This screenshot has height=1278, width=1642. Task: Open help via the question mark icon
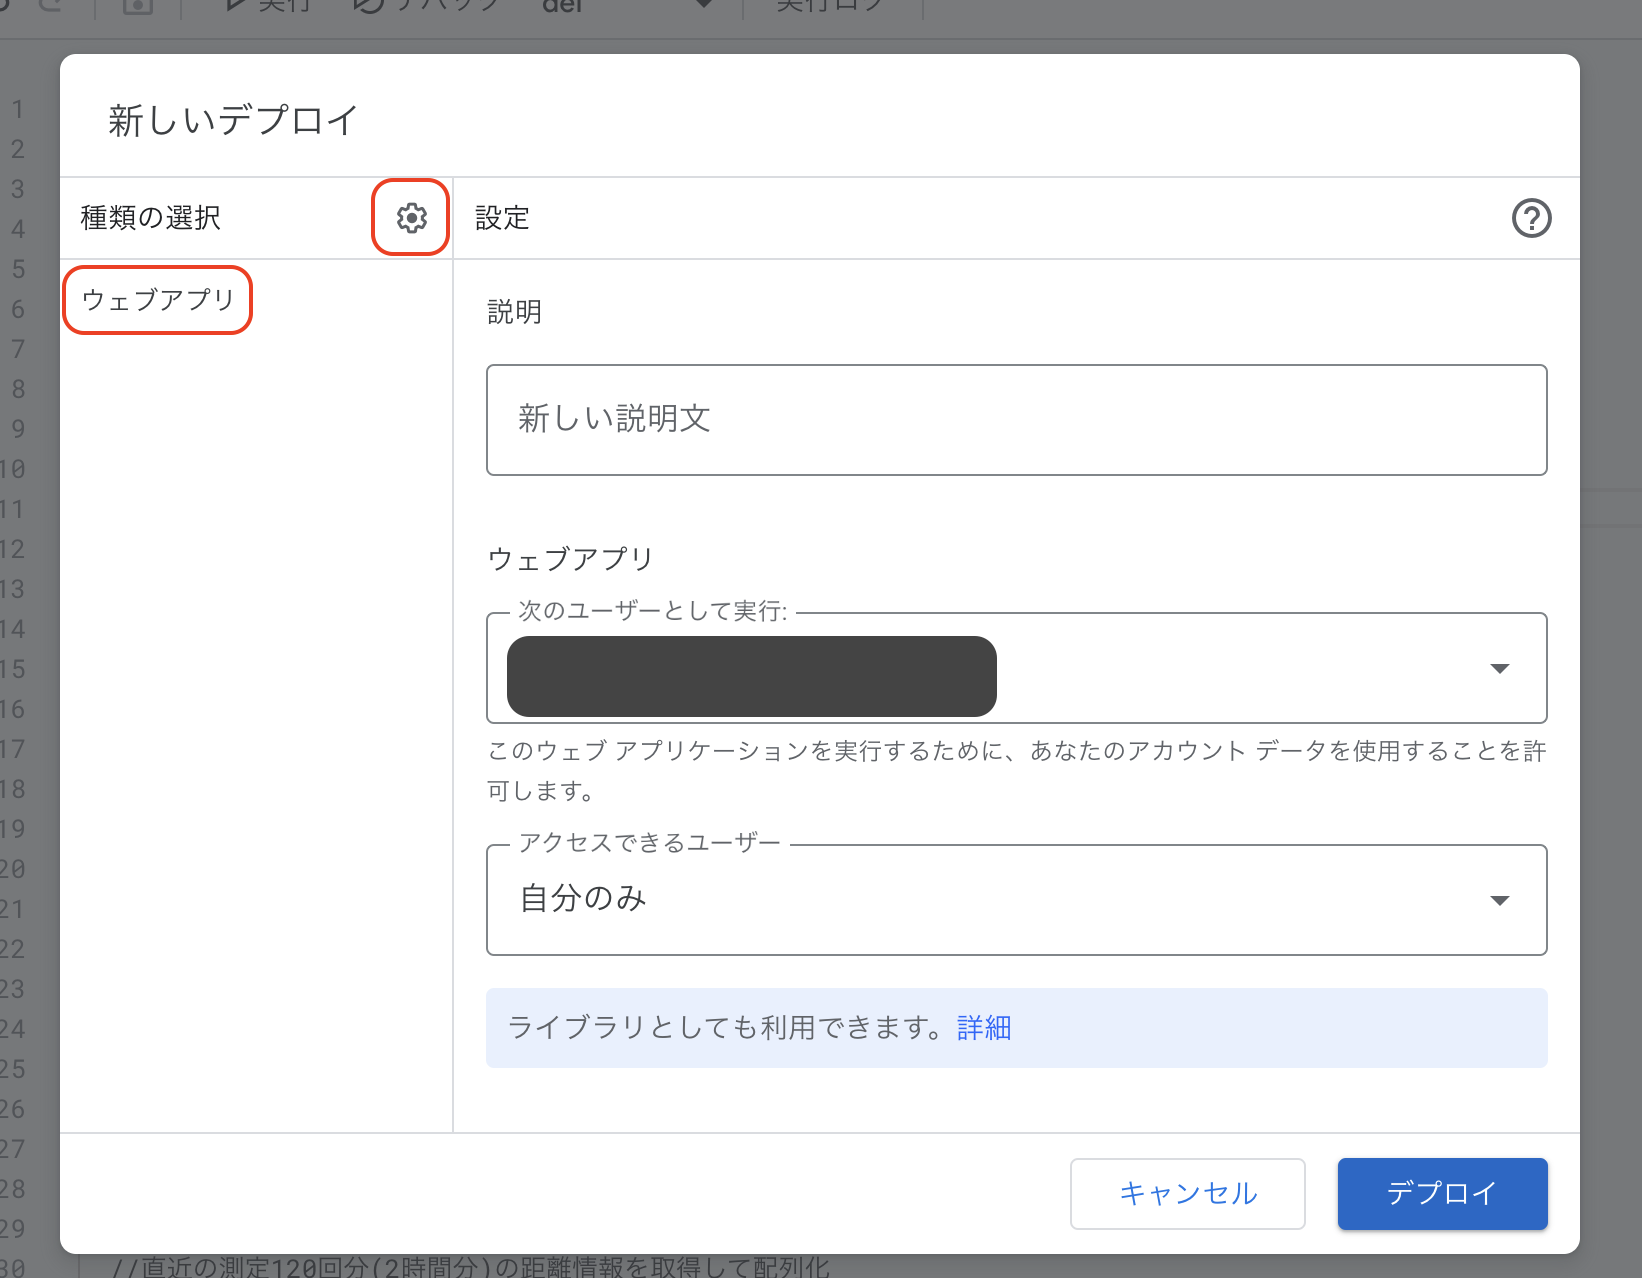(x=1531, y=218)
